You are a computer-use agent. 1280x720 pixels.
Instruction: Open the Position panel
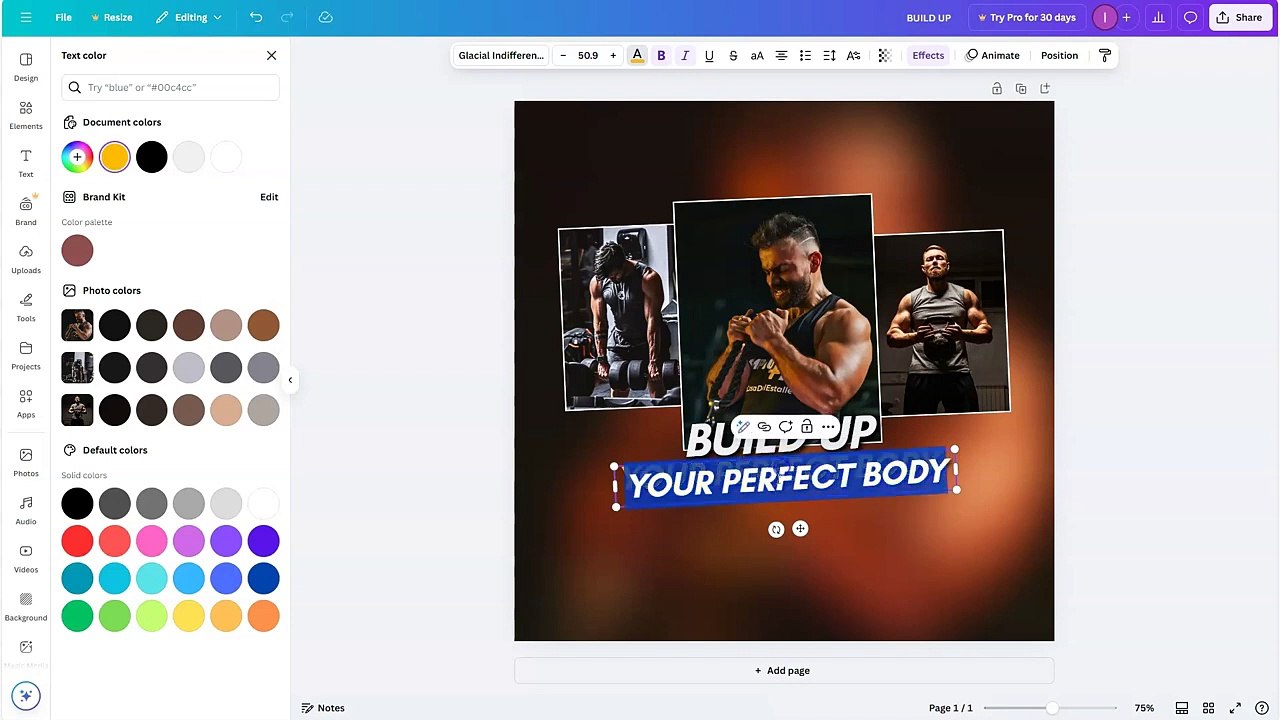(x=1059, y=55)
